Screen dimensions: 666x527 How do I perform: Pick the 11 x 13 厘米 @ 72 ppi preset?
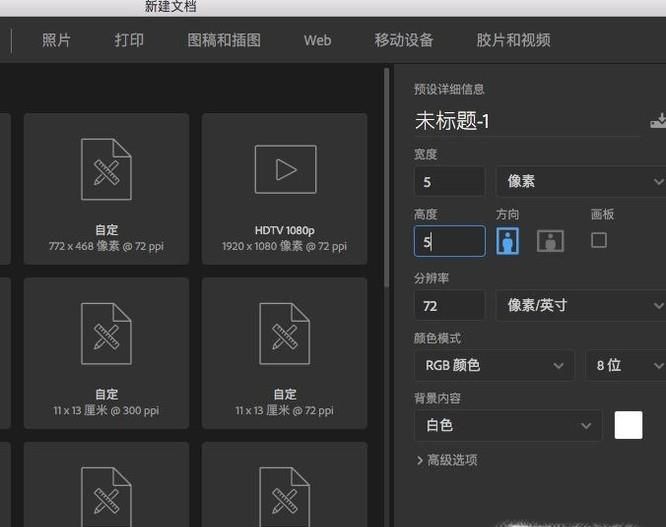tap(285, 352)
